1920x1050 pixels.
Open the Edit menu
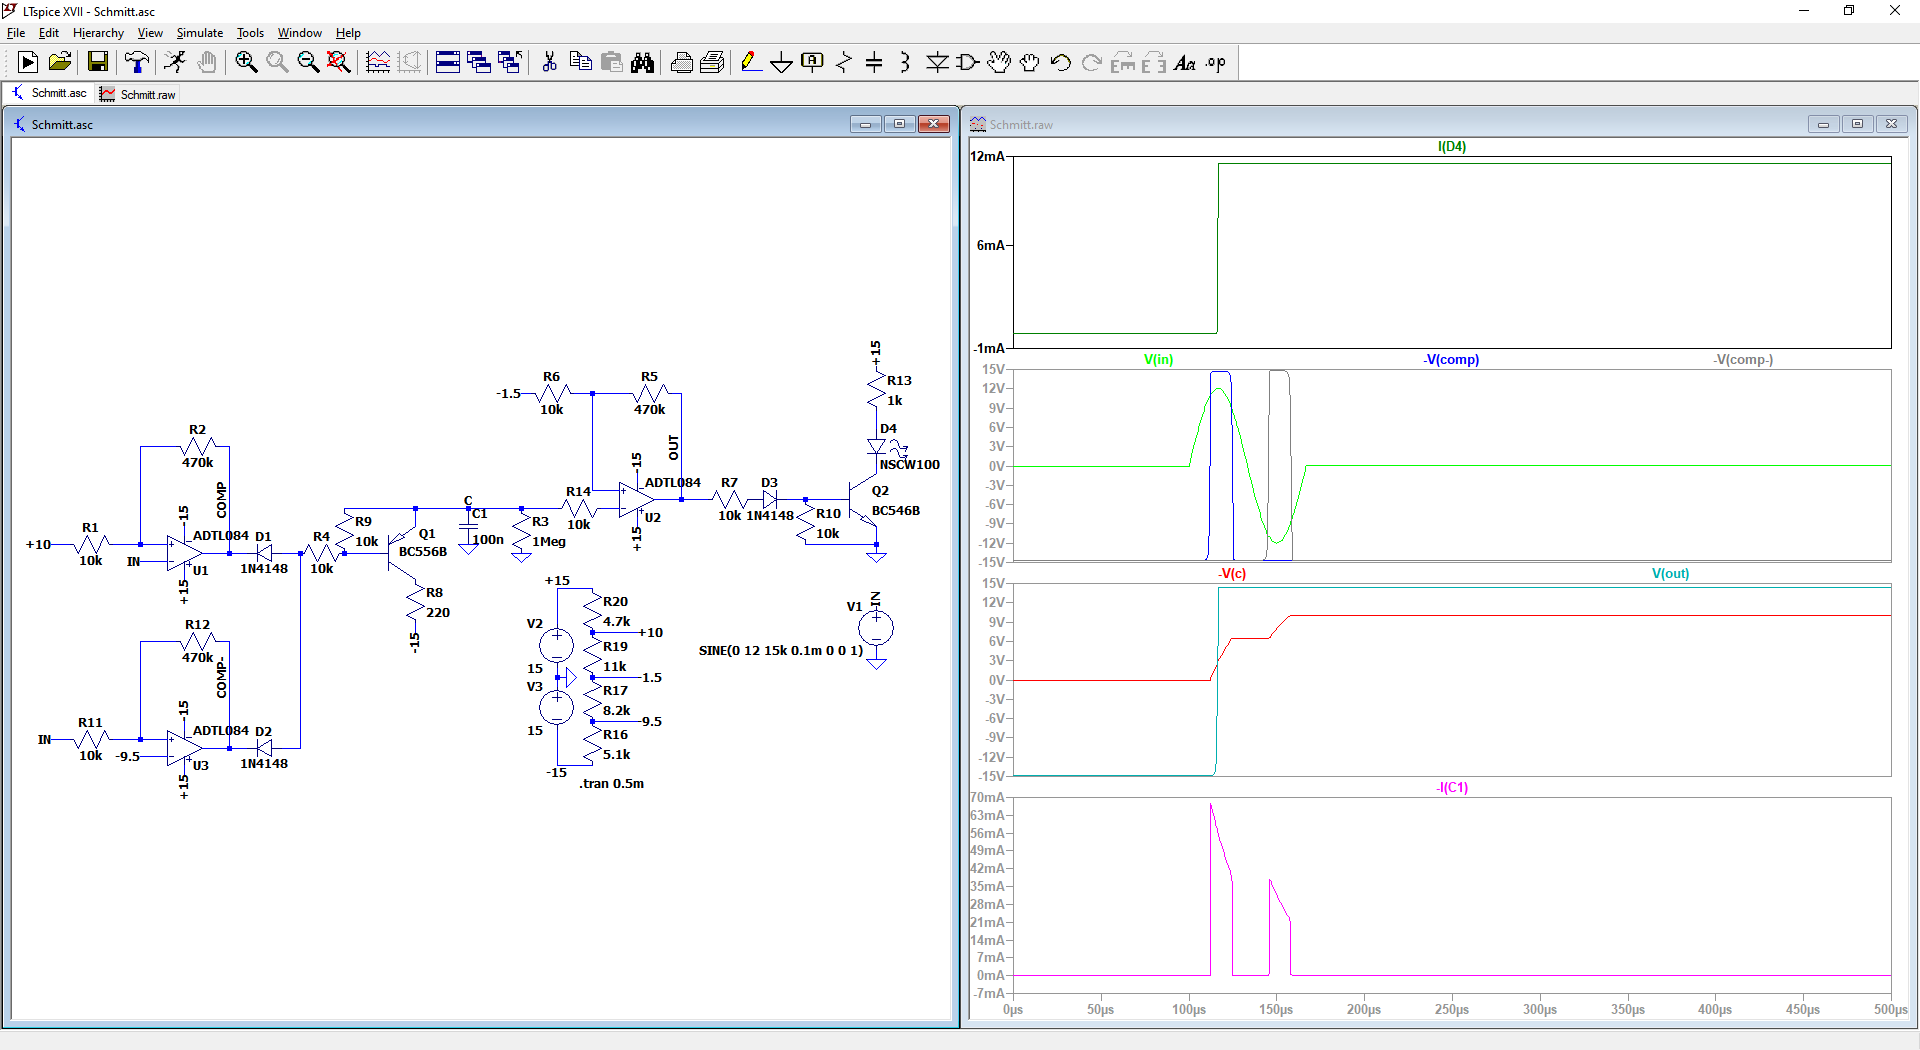(48, 33)
